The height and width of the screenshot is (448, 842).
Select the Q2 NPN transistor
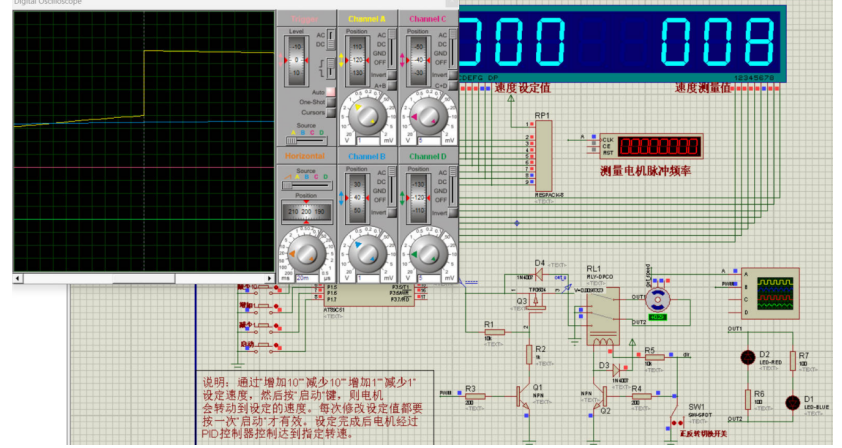point(600,398)
